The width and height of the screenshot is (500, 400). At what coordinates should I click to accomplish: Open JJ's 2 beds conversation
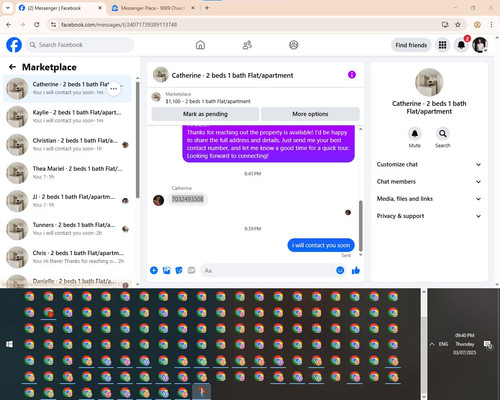pyautogui.click(x=67, y=201)
